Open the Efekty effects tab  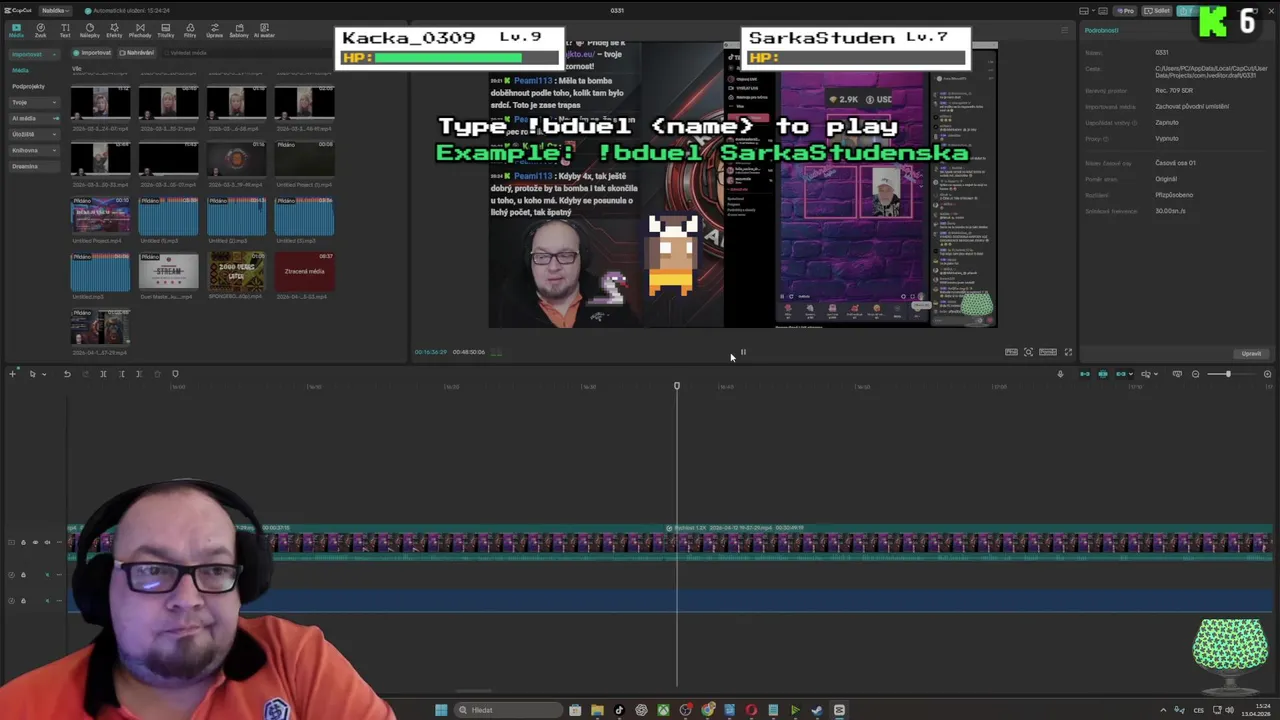point(114,30)
